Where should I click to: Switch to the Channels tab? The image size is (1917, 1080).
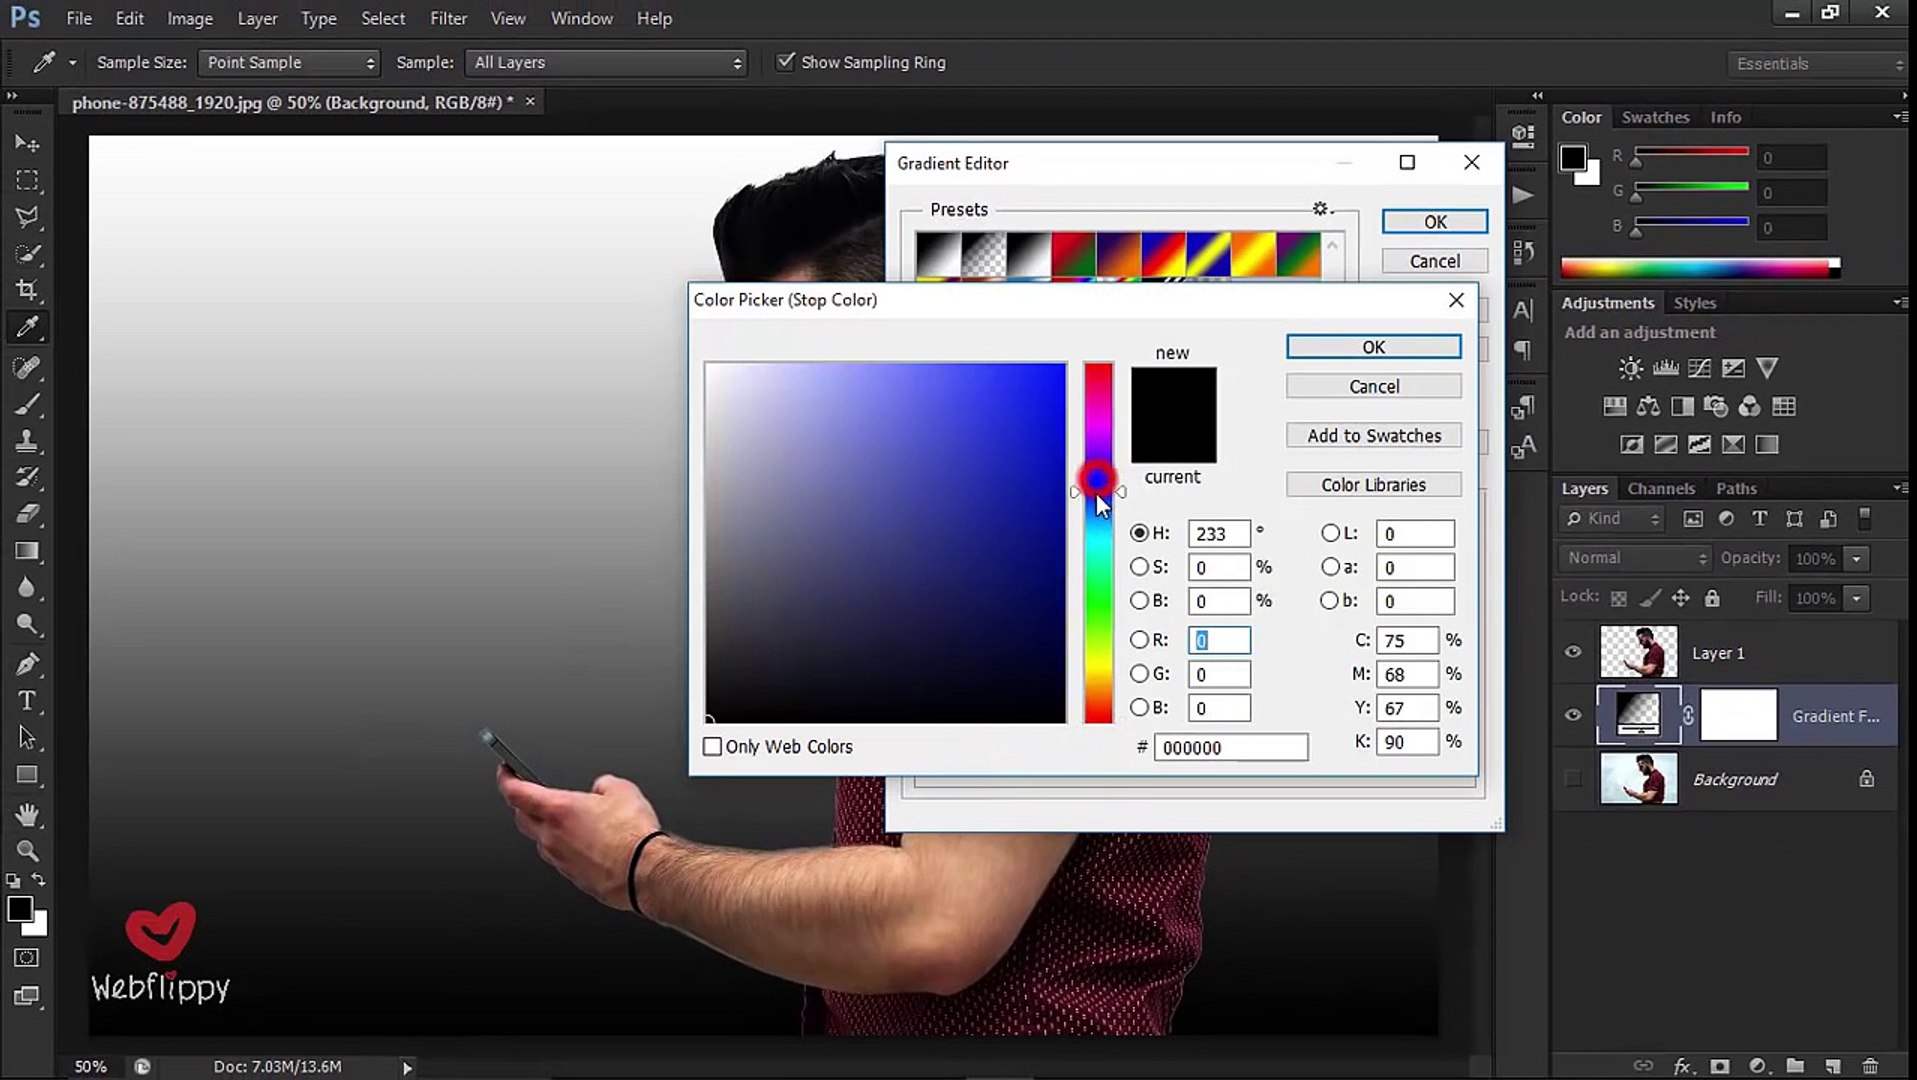(1660, 488)
